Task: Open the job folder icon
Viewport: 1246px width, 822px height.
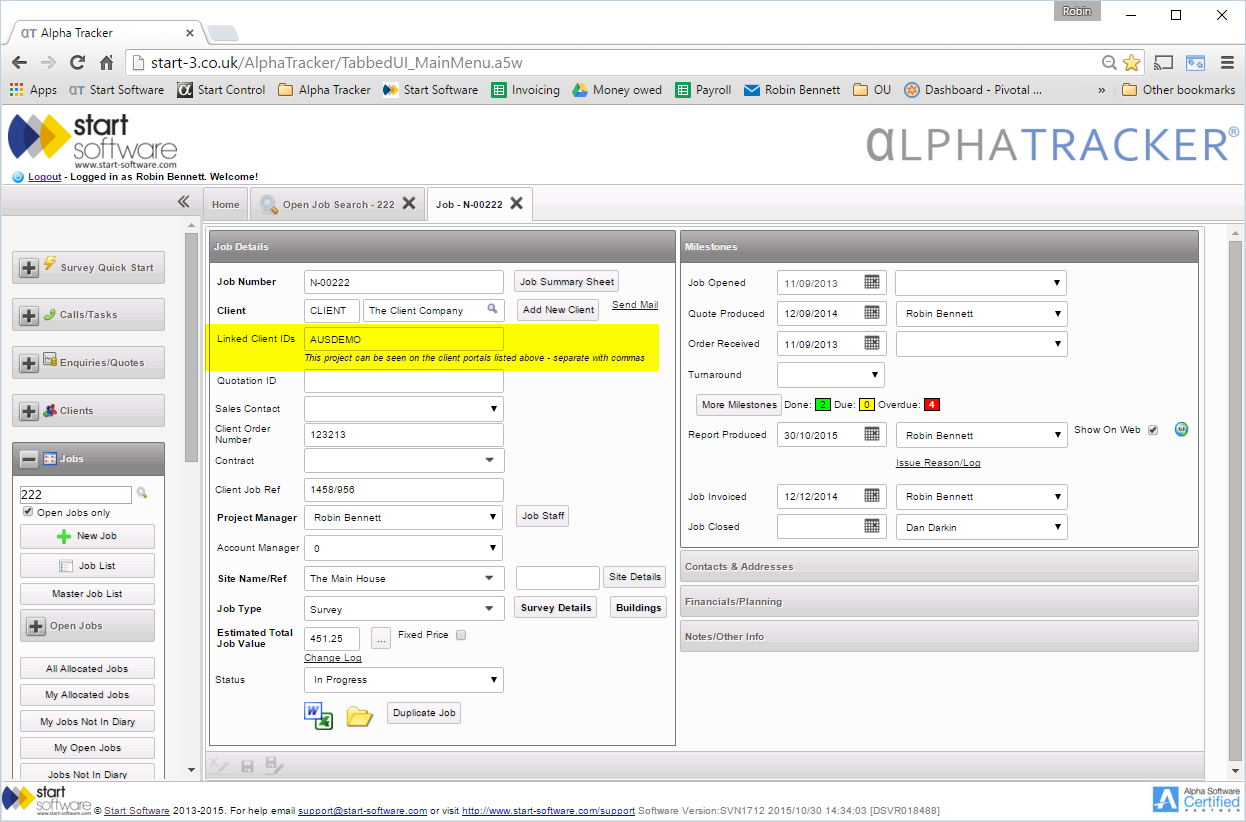Action: pos(359,713)
